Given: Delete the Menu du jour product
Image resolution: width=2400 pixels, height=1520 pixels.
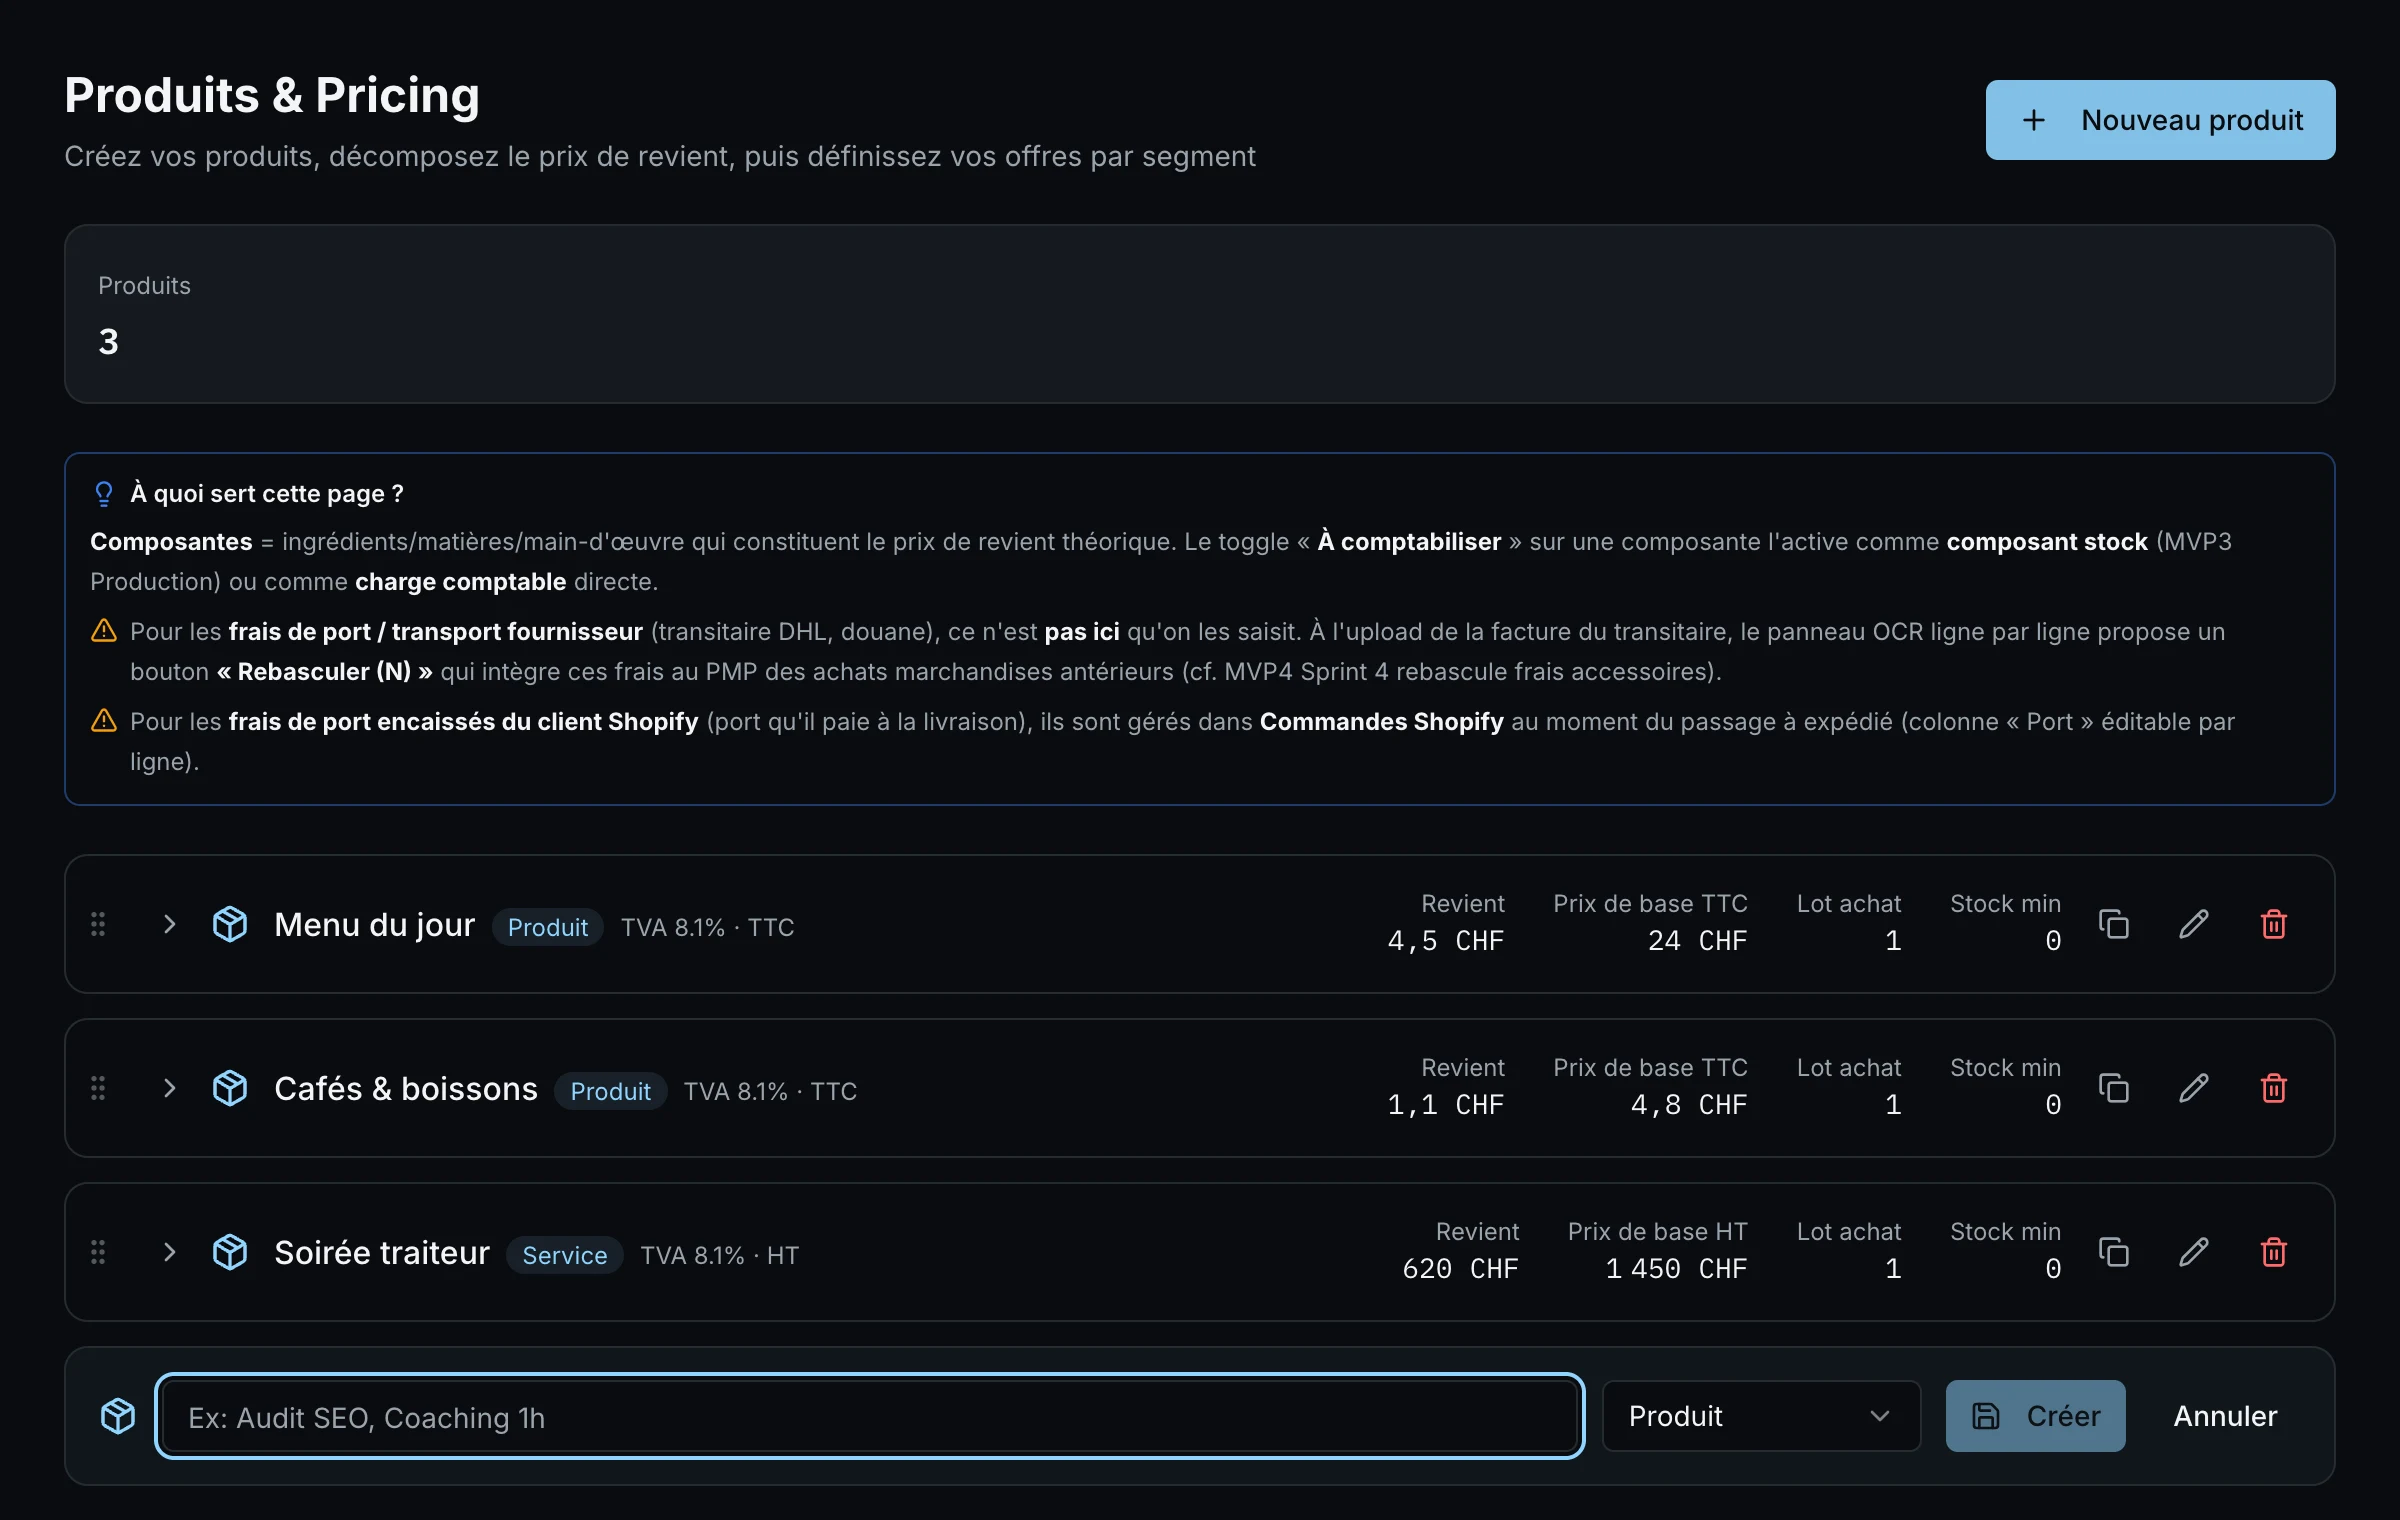Looking at the screenshot, I should [2273, 924].
